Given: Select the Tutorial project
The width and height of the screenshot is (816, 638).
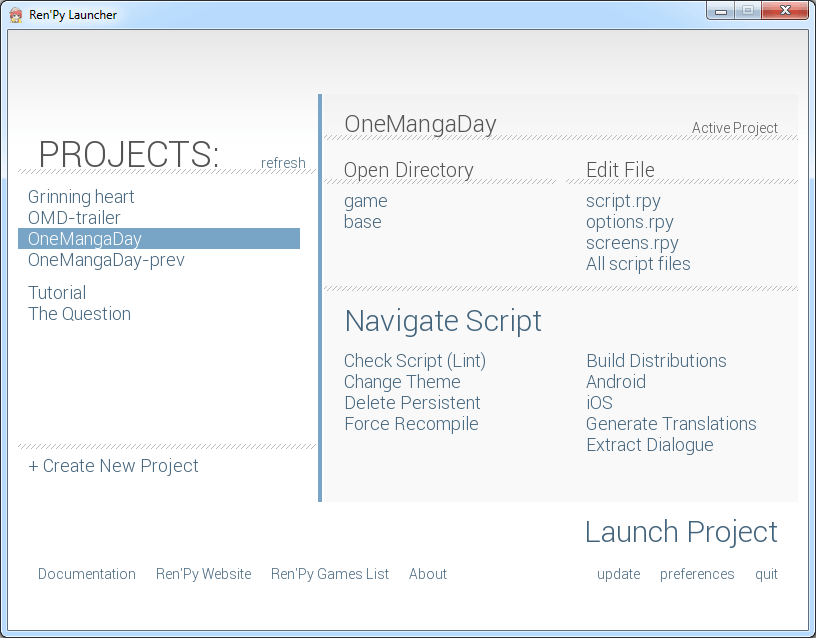Looking at the screenshot, I should (57, 292).
